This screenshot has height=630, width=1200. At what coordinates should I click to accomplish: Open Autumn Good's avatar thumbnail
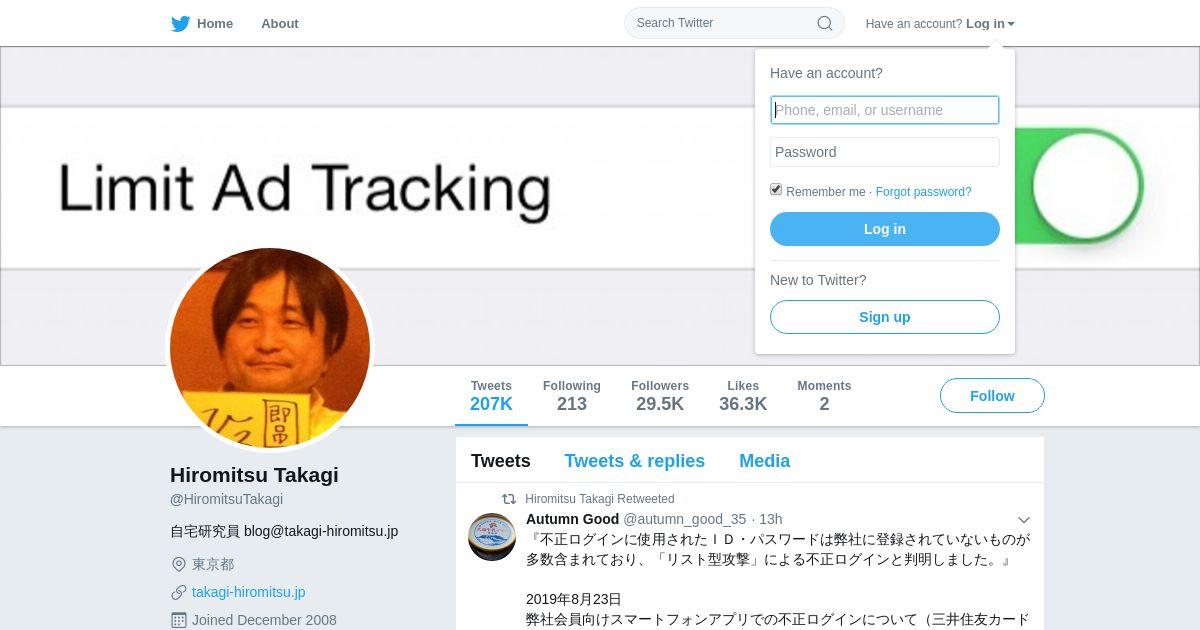(492, 537)
